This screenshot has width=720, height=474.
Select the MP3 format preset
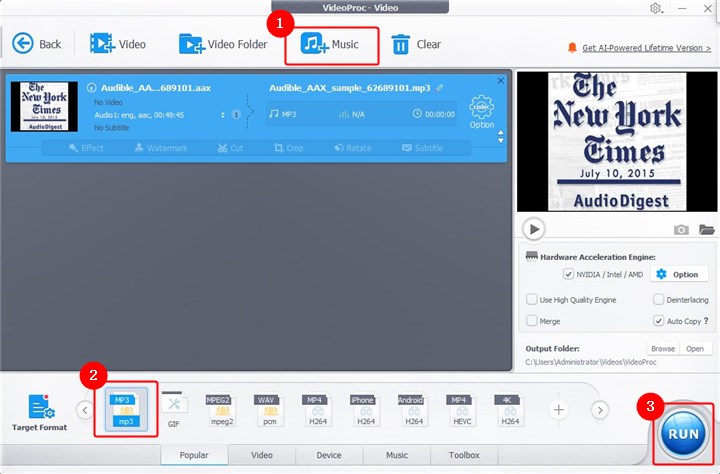pos(126,410)
